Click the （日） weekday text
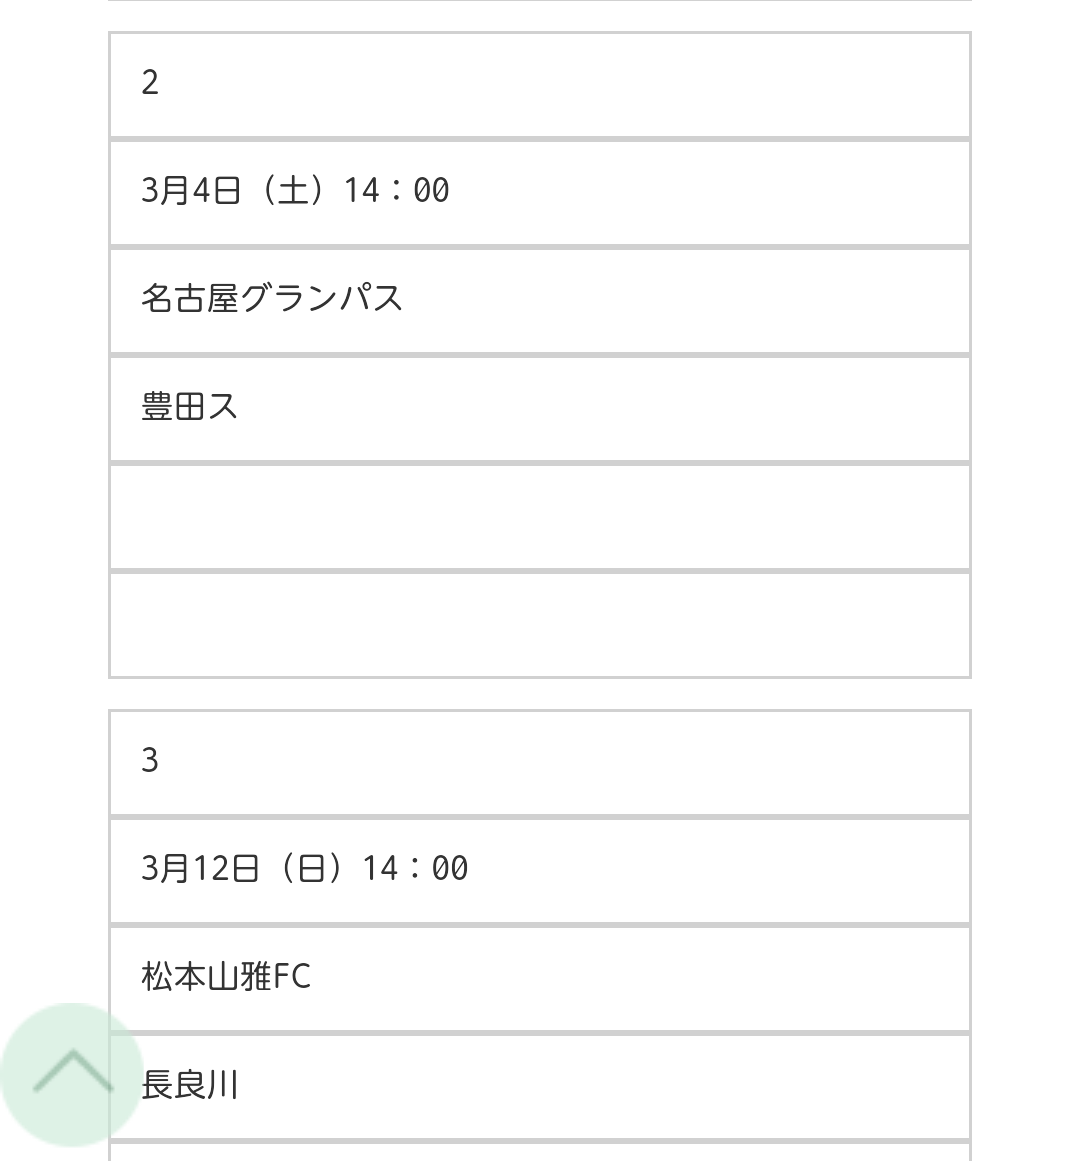 coord(311,869)
